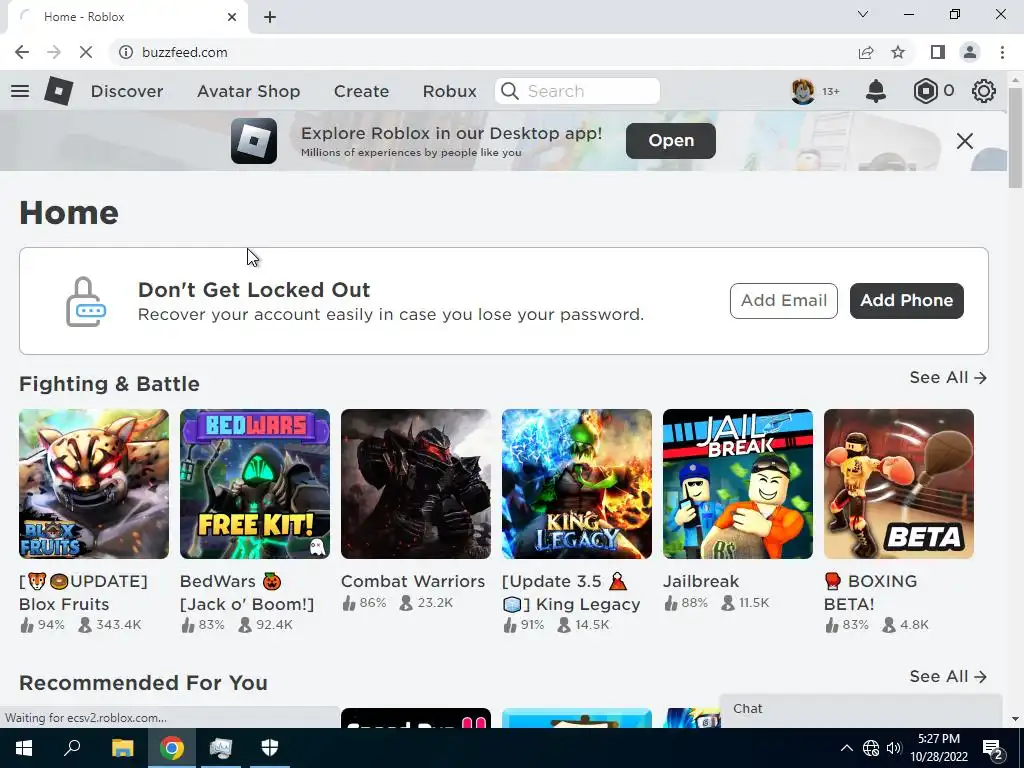The width and height of the screenshot is (1024, 768).
Task: Open the Blox Fruits game thumbnail
Action: [x=94, y=484]
